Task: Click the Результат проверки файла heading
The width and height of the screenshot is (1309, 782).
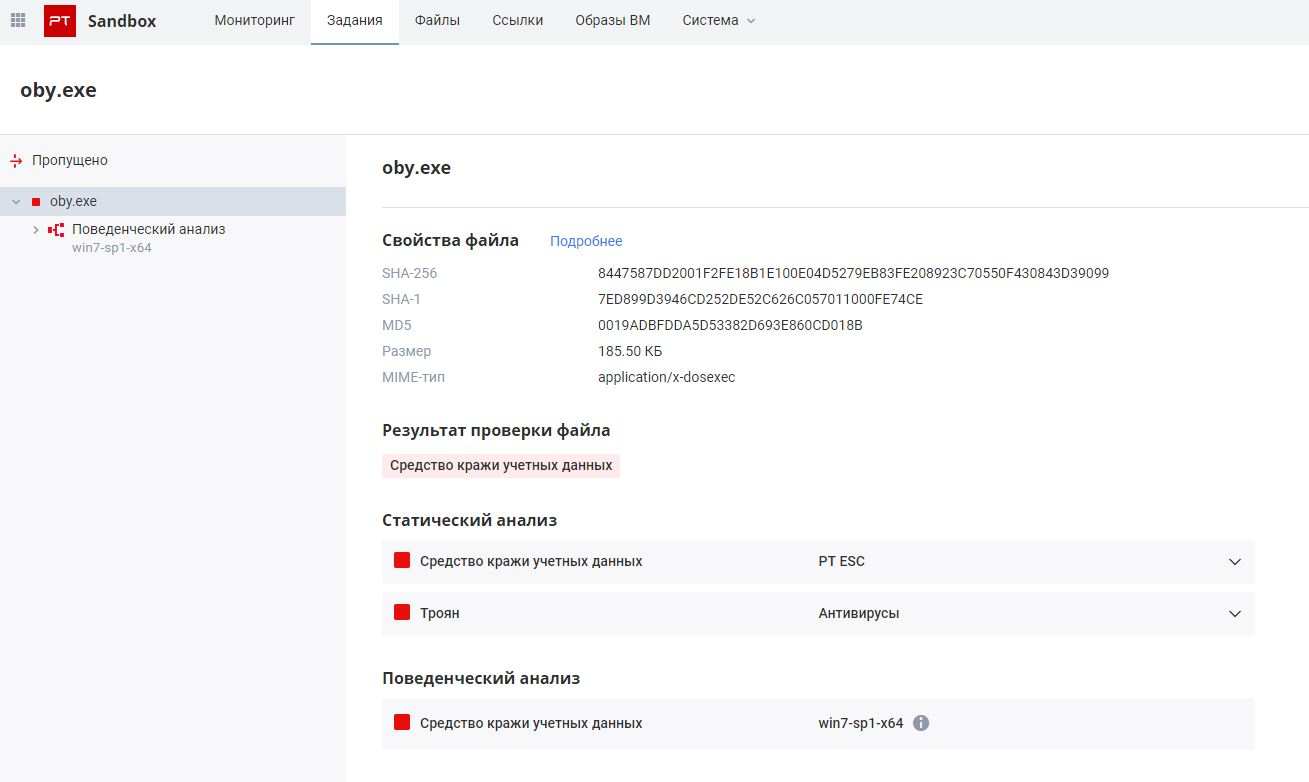Action: point(496,430)
